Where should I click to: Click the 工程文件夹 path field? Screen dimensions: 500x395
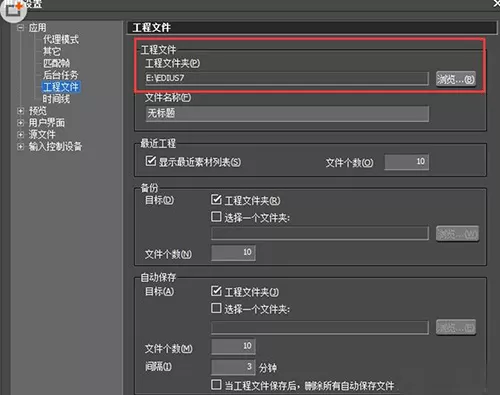[287, 79]
